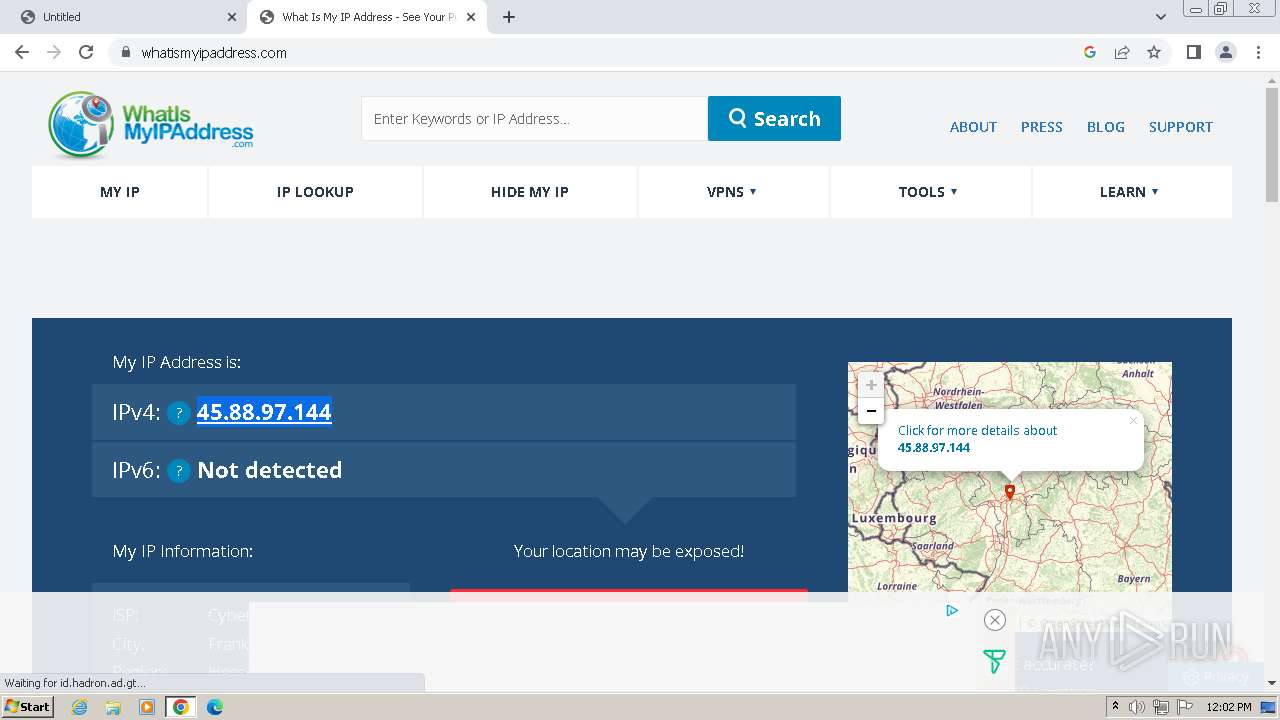Click IPv4 question mark help icon
The width and height of the screenshot is (1280, 720).
point(179,413)
